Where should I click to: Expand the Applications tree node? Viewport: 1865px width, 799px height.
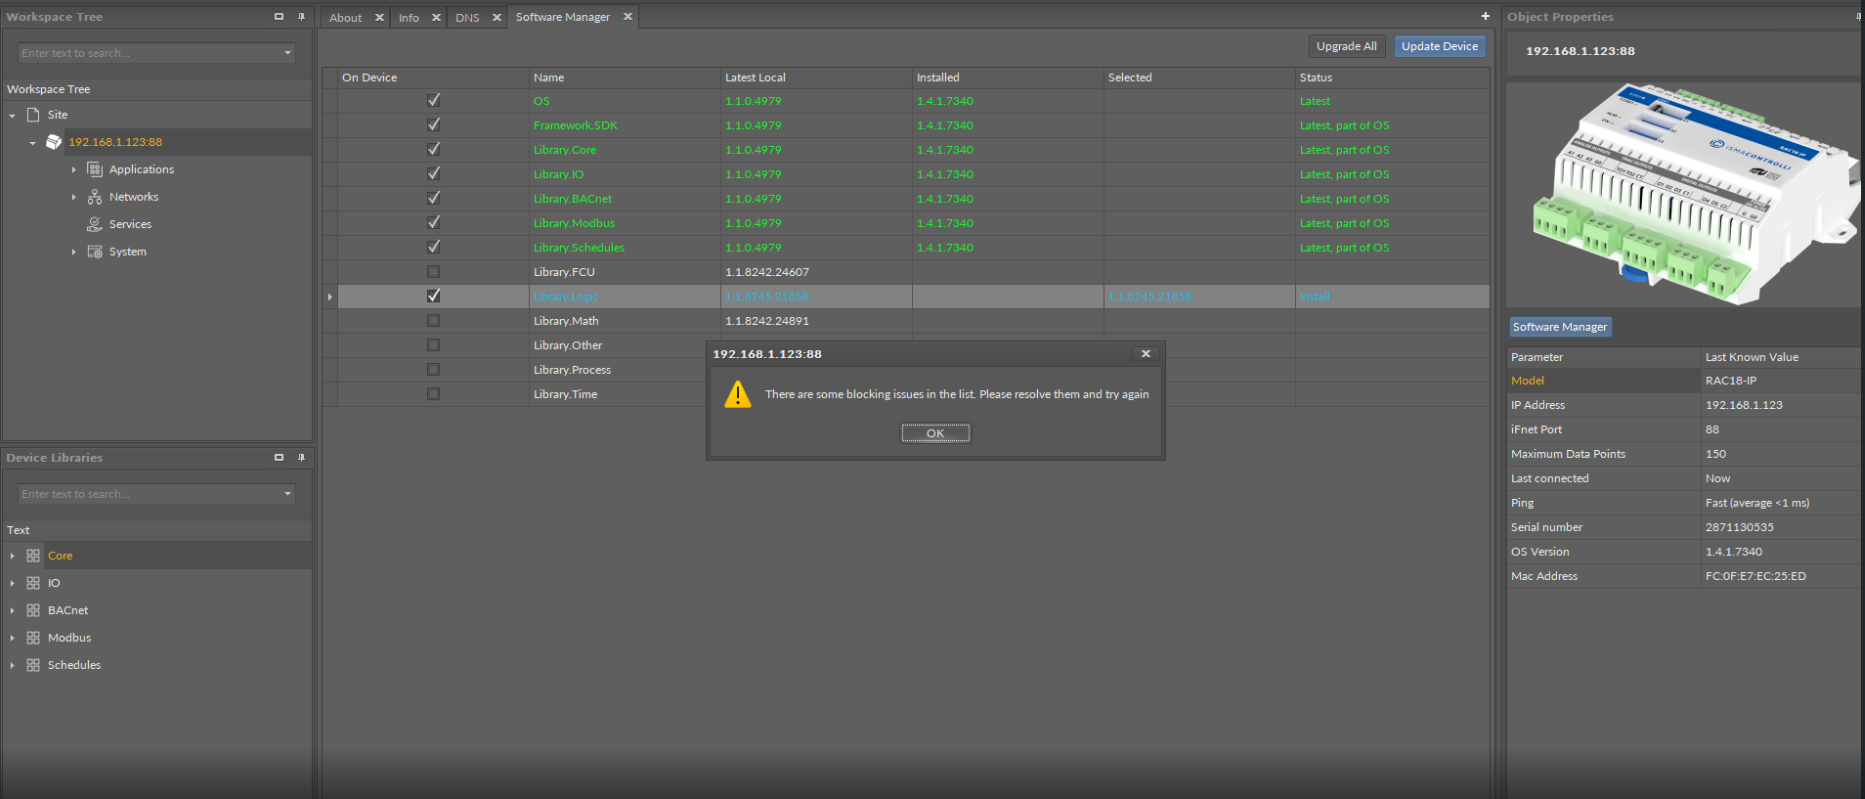[74, 170]
